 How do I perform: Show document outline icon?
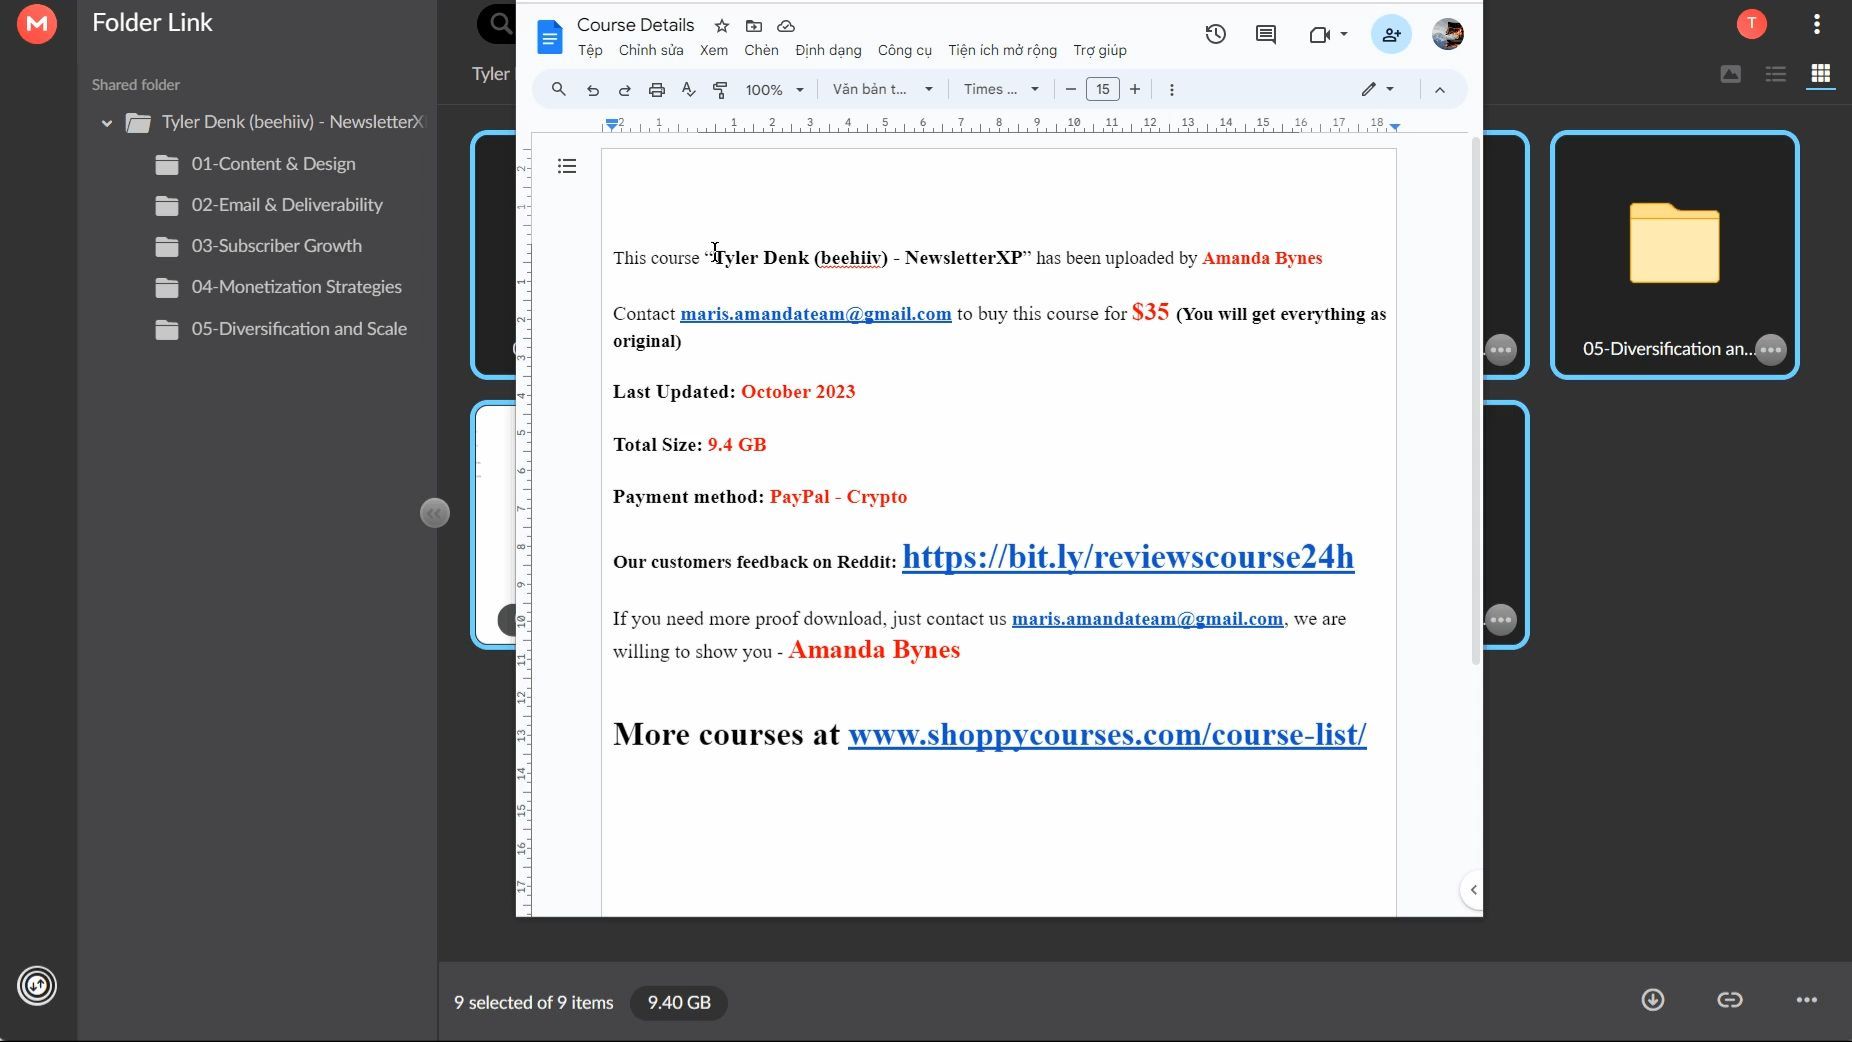pyautogui.click(x=567, y=166)
